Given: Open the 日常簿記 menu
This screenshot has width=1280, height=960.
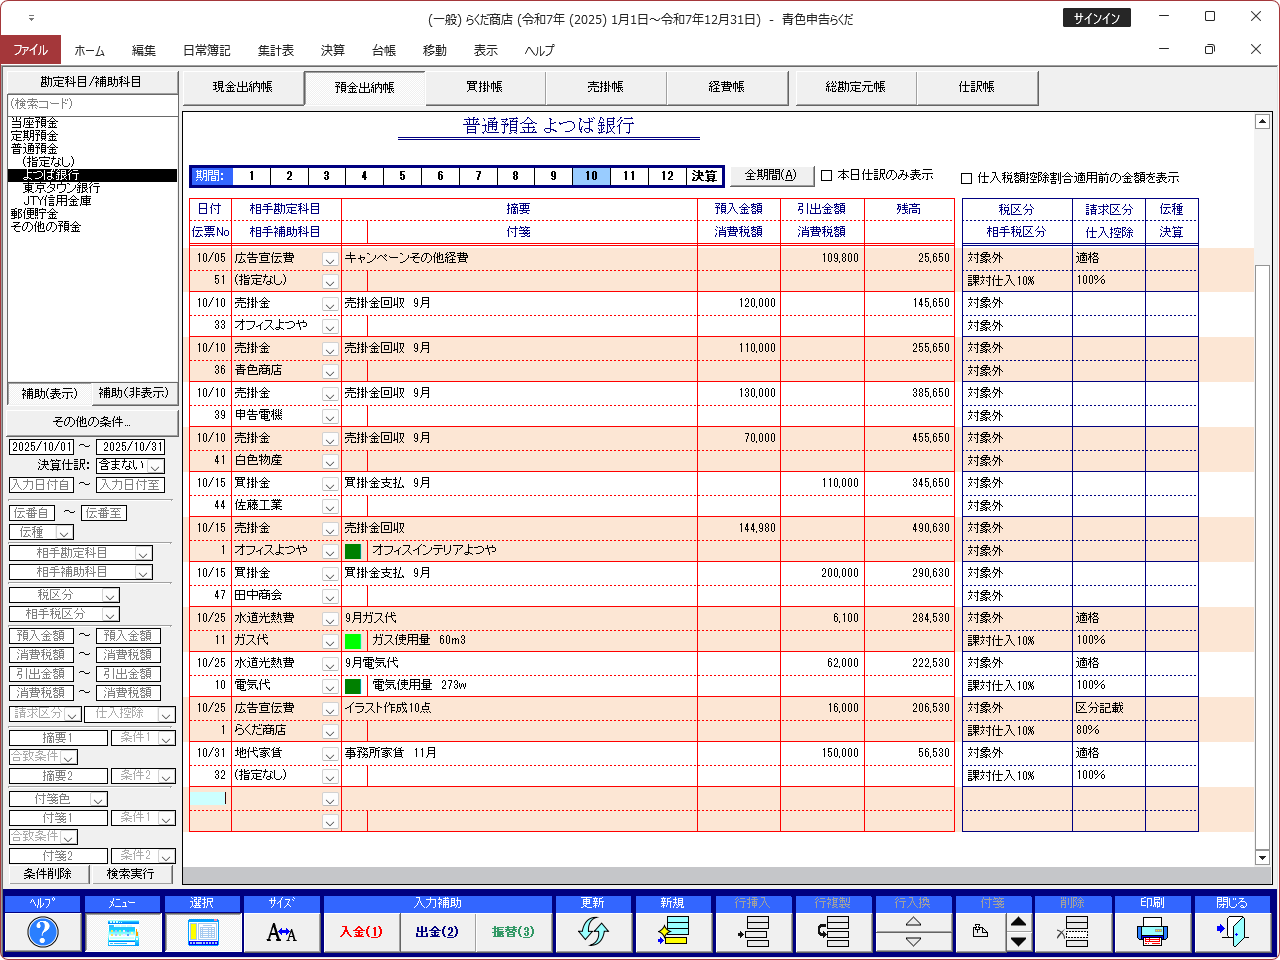Looking at the screenshot, I should coord(206,50).
